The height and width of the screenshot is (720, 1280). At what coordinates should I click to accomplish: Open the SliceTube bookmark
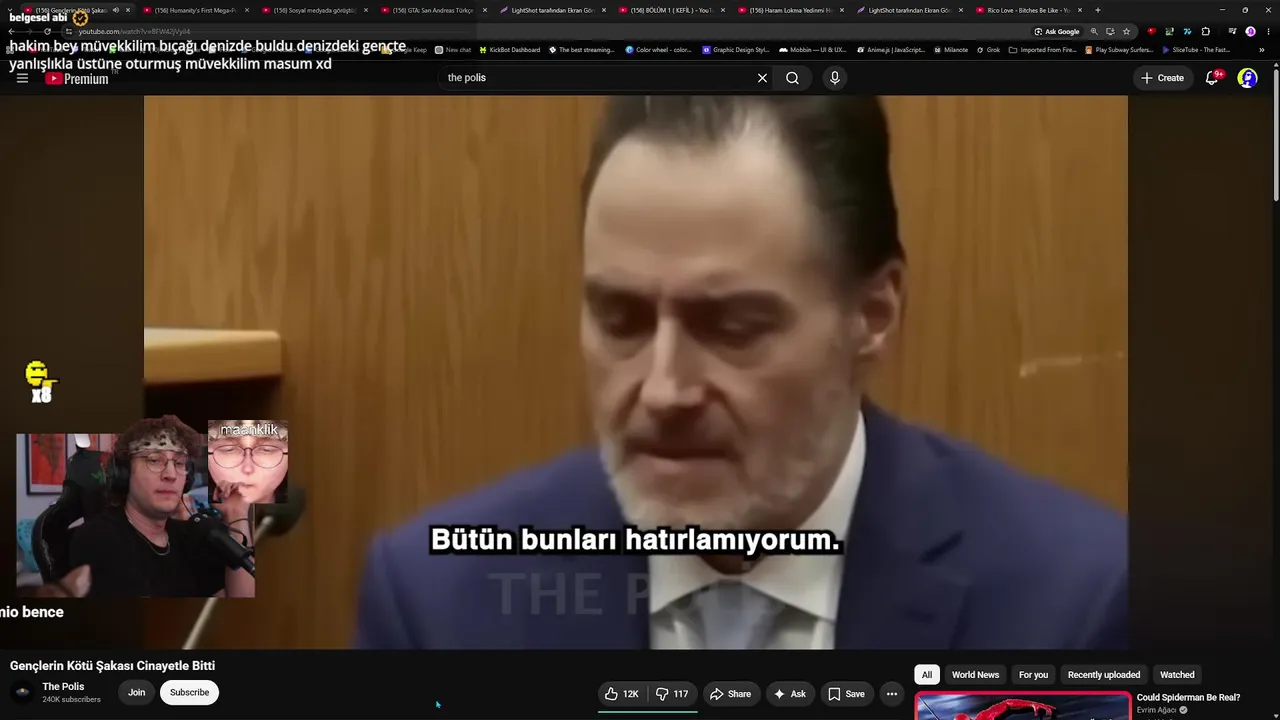[x=1195, y=50]
